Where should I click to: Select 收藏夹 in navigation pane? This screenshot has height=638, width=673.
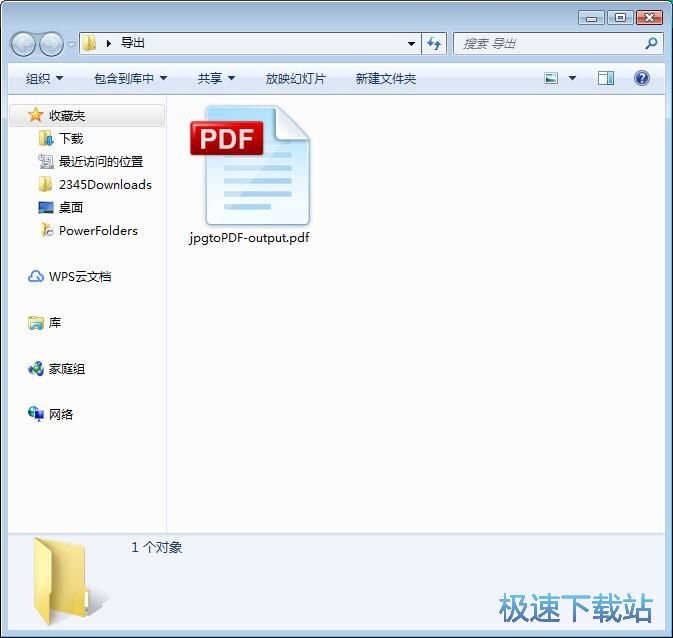[x=87, y=115]
